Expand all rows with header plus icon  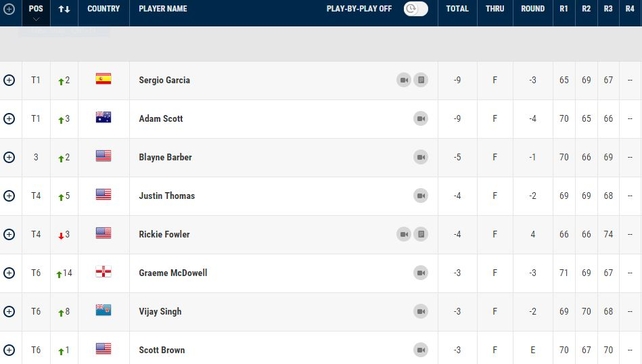coord(9,9)
